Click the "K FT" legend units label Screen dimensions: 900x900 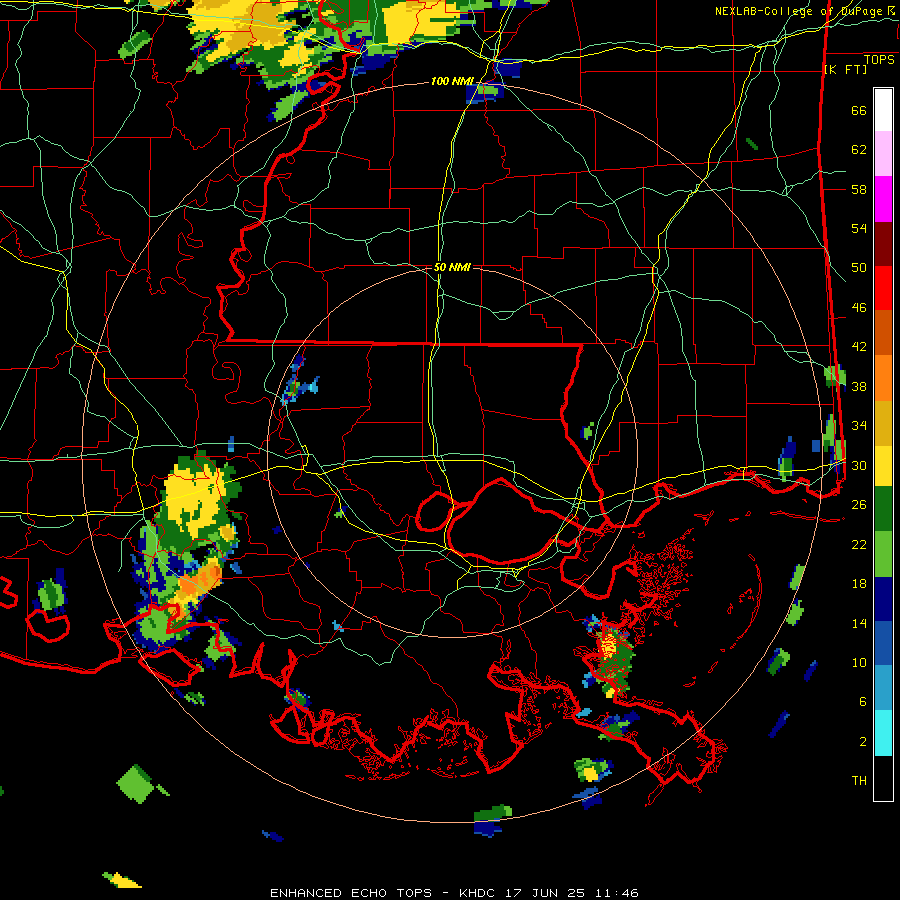tap(846, 69)
